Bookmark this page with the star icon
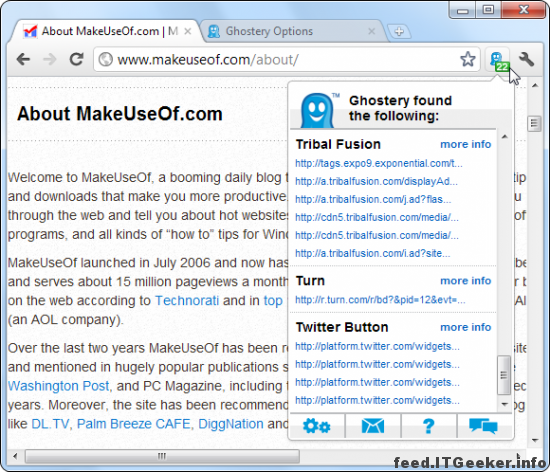550x472 pixels. 468,59
